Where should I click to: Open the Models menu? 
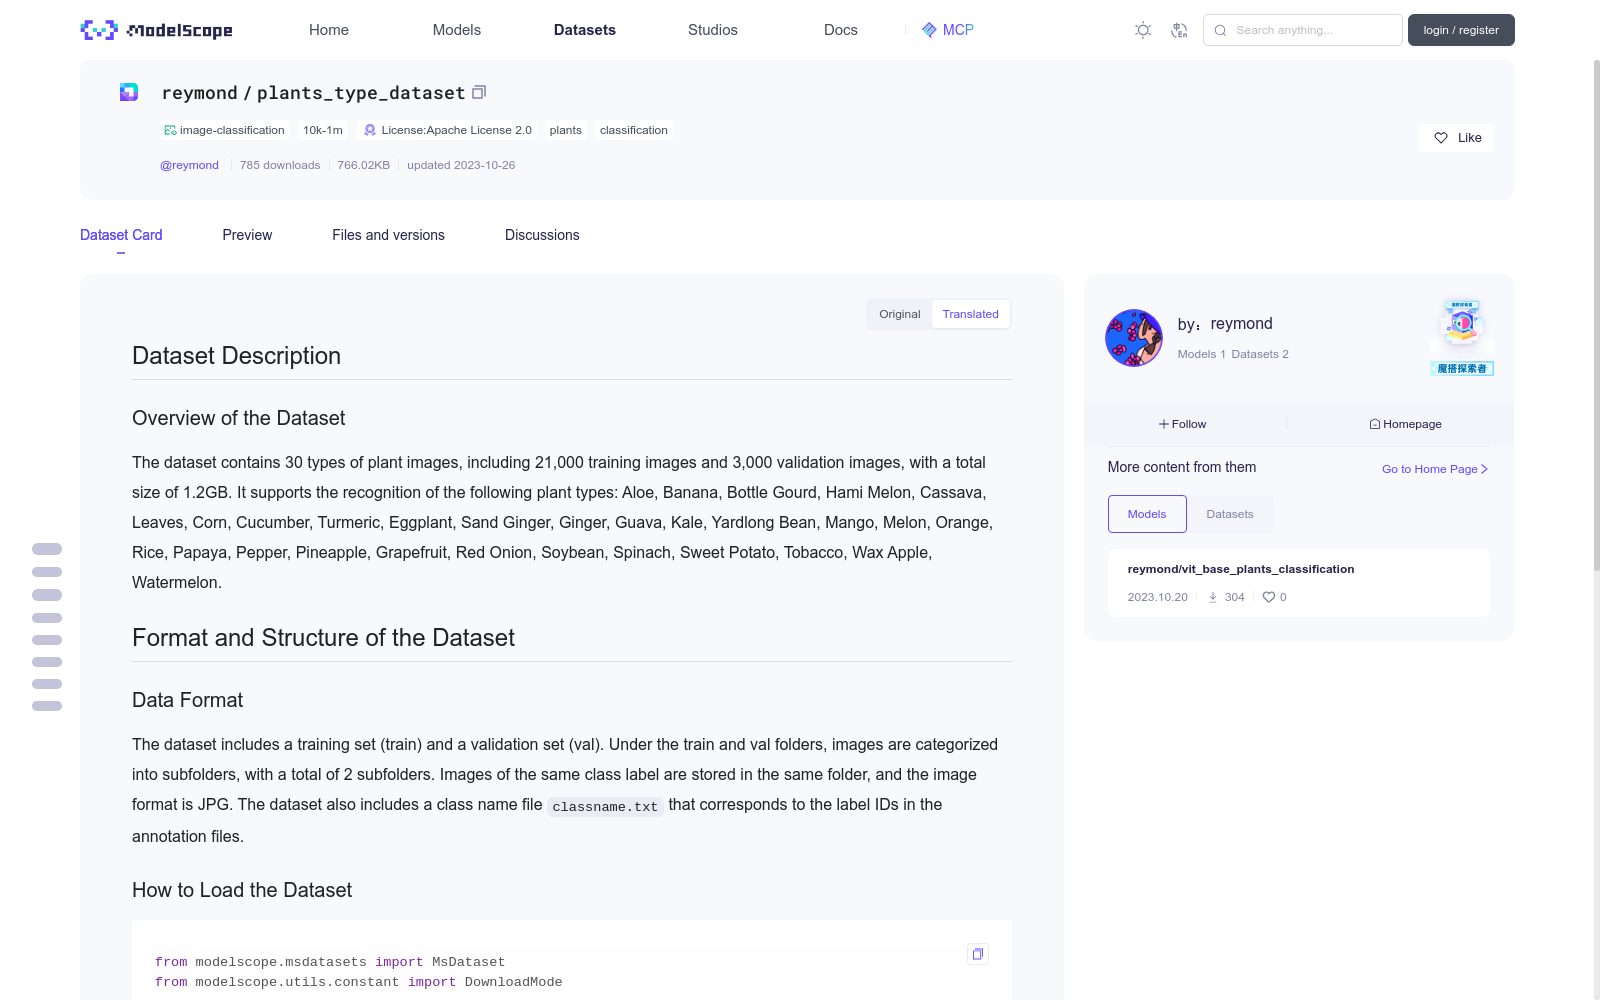(457, 30)
